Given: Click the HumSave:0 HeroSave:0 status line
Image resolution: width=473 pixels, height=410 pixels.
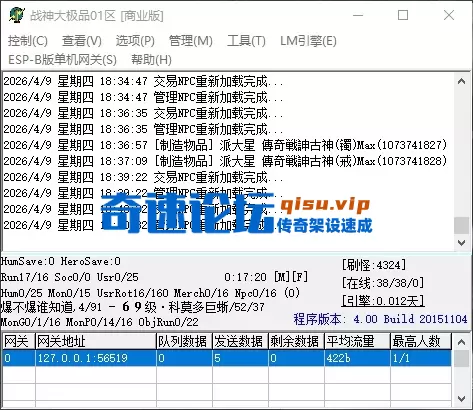Looking at the screenshot, I should coord(61,261).
